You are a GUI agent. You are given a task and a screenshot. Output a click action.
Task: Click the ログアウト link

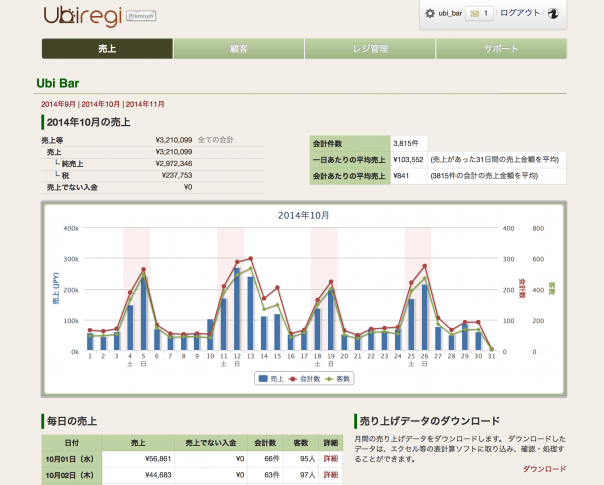point(519,14)
